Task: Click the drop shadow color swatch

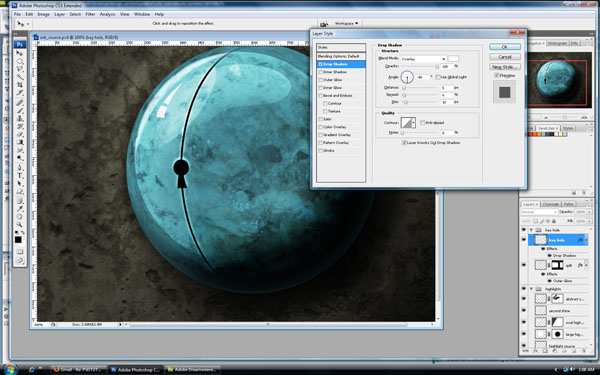Action: pos(453,59)
